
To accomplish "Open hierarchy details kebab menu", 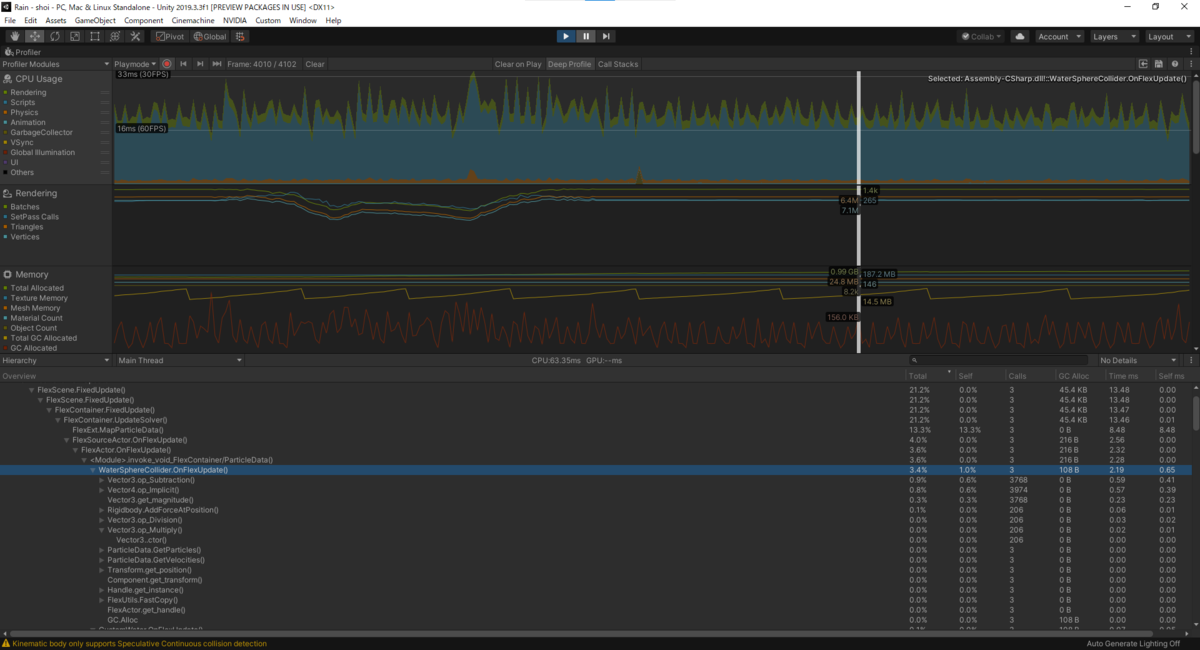I will click(x=1191, y=360).
